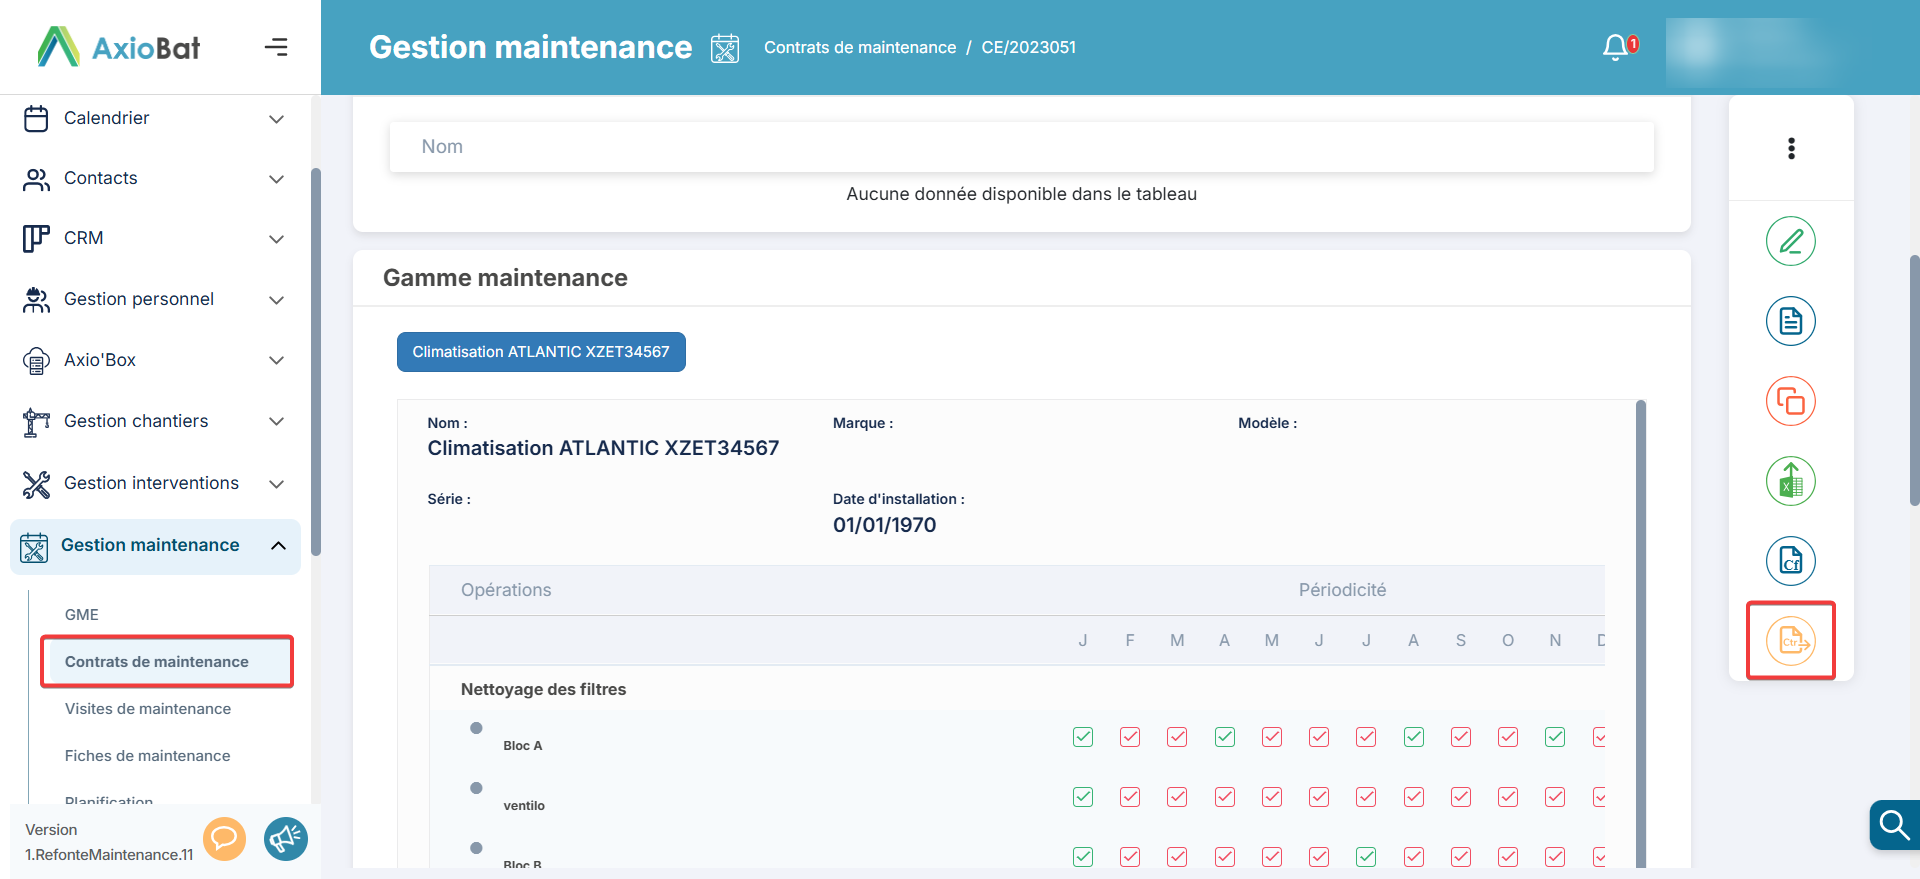This screenshot has width=1920, height=879.
Task: Toggle April checkbox for Bloc A
Action: 1225,737
